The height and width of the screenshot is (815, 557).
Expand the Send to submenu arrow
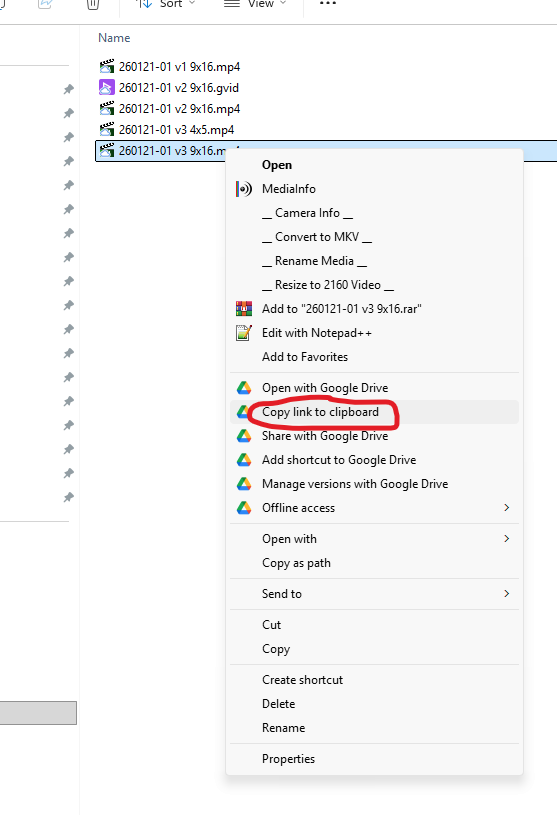[507, 594]
